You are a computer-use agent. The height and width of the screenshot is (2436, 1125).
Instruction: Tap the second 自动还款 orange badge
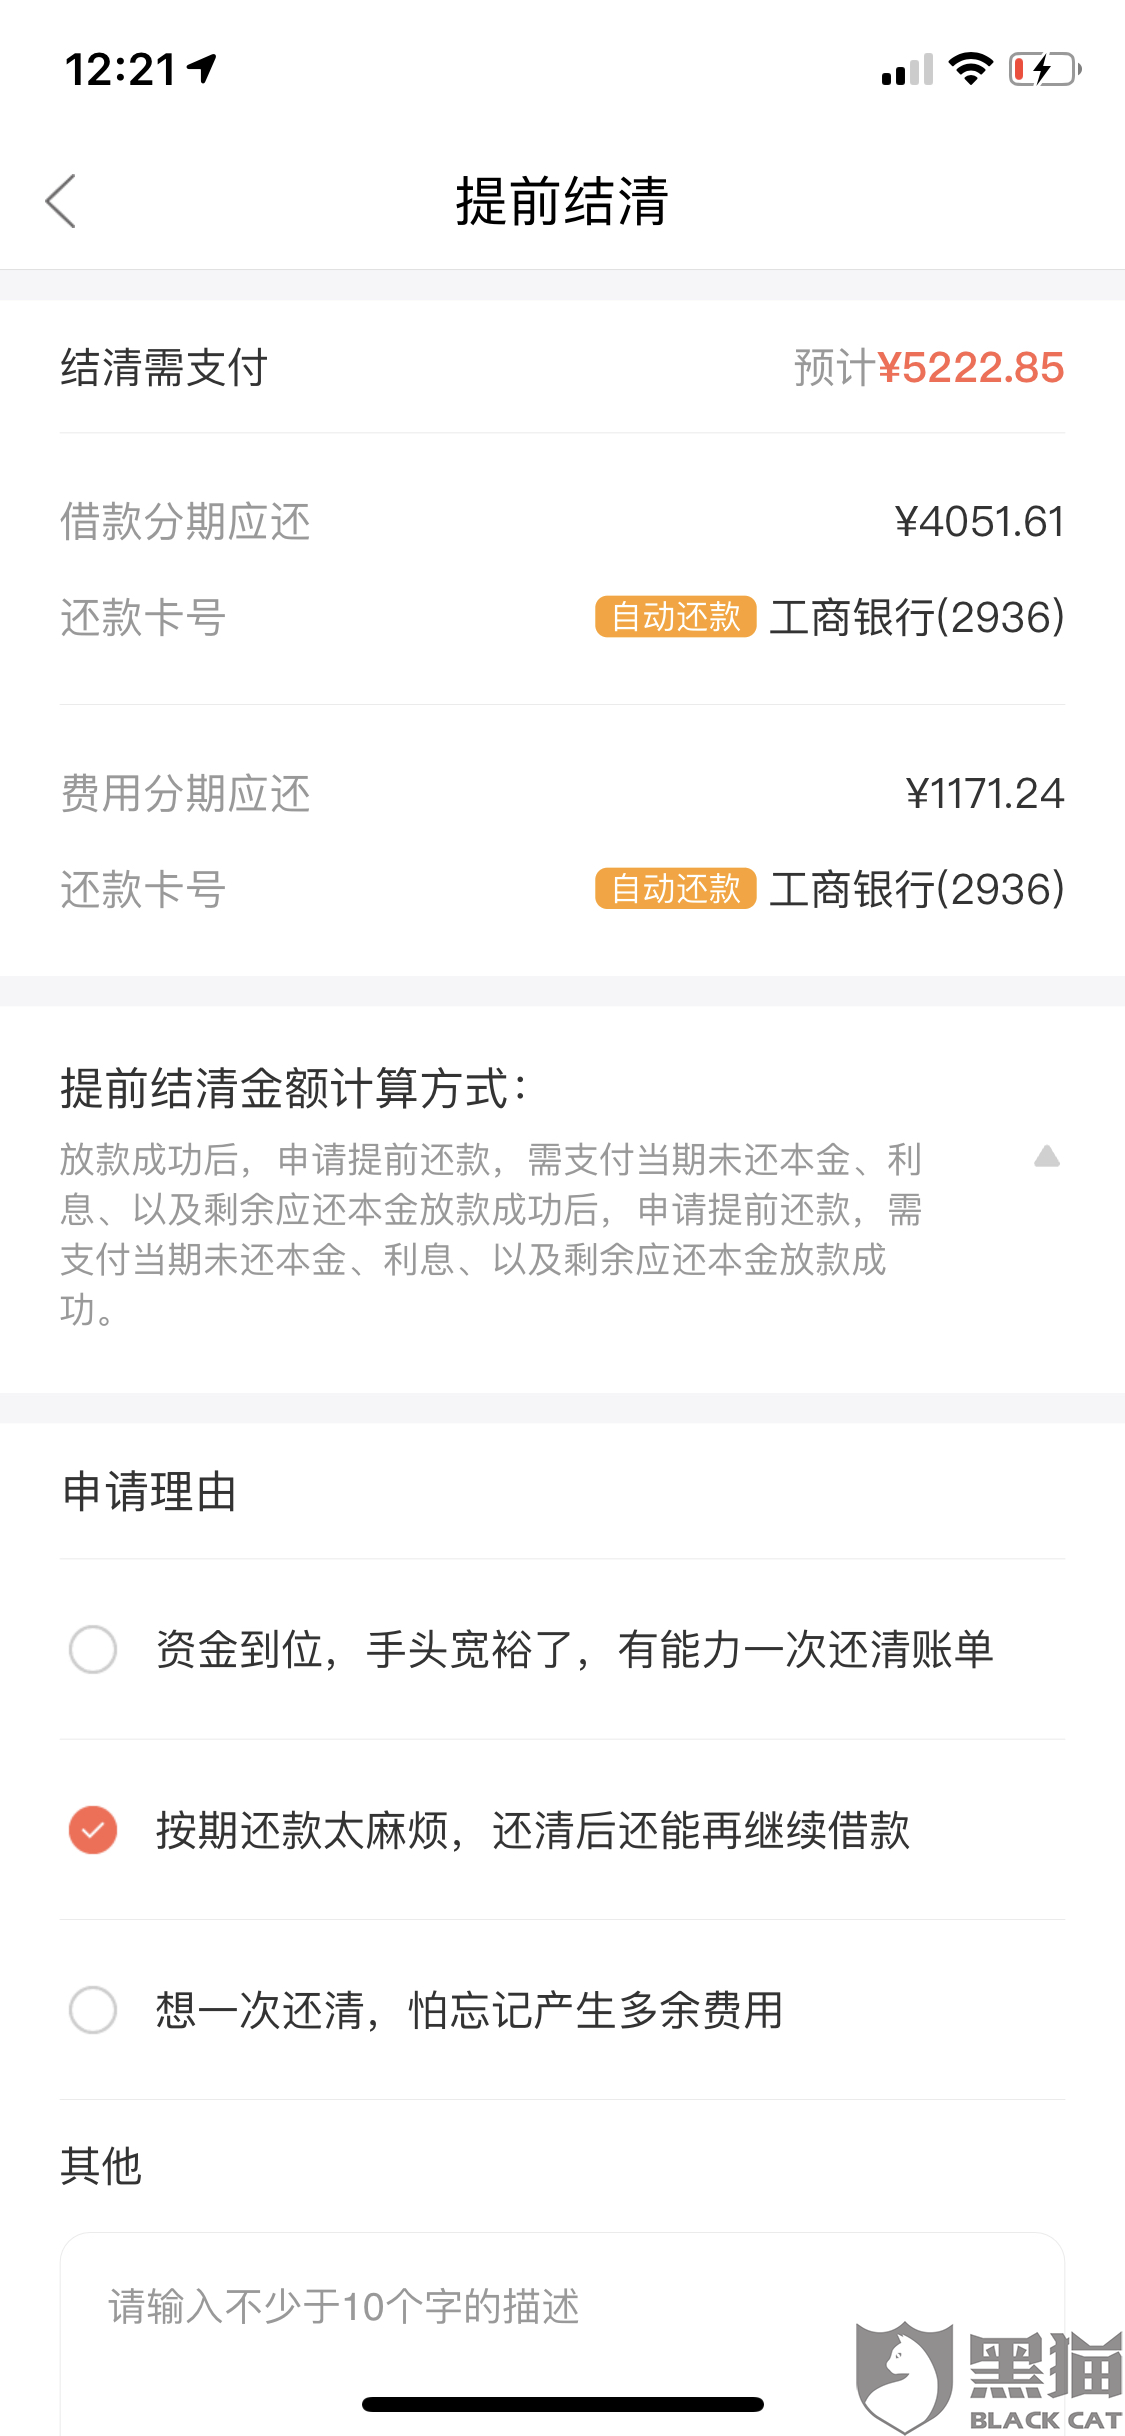tap(675, 888)
